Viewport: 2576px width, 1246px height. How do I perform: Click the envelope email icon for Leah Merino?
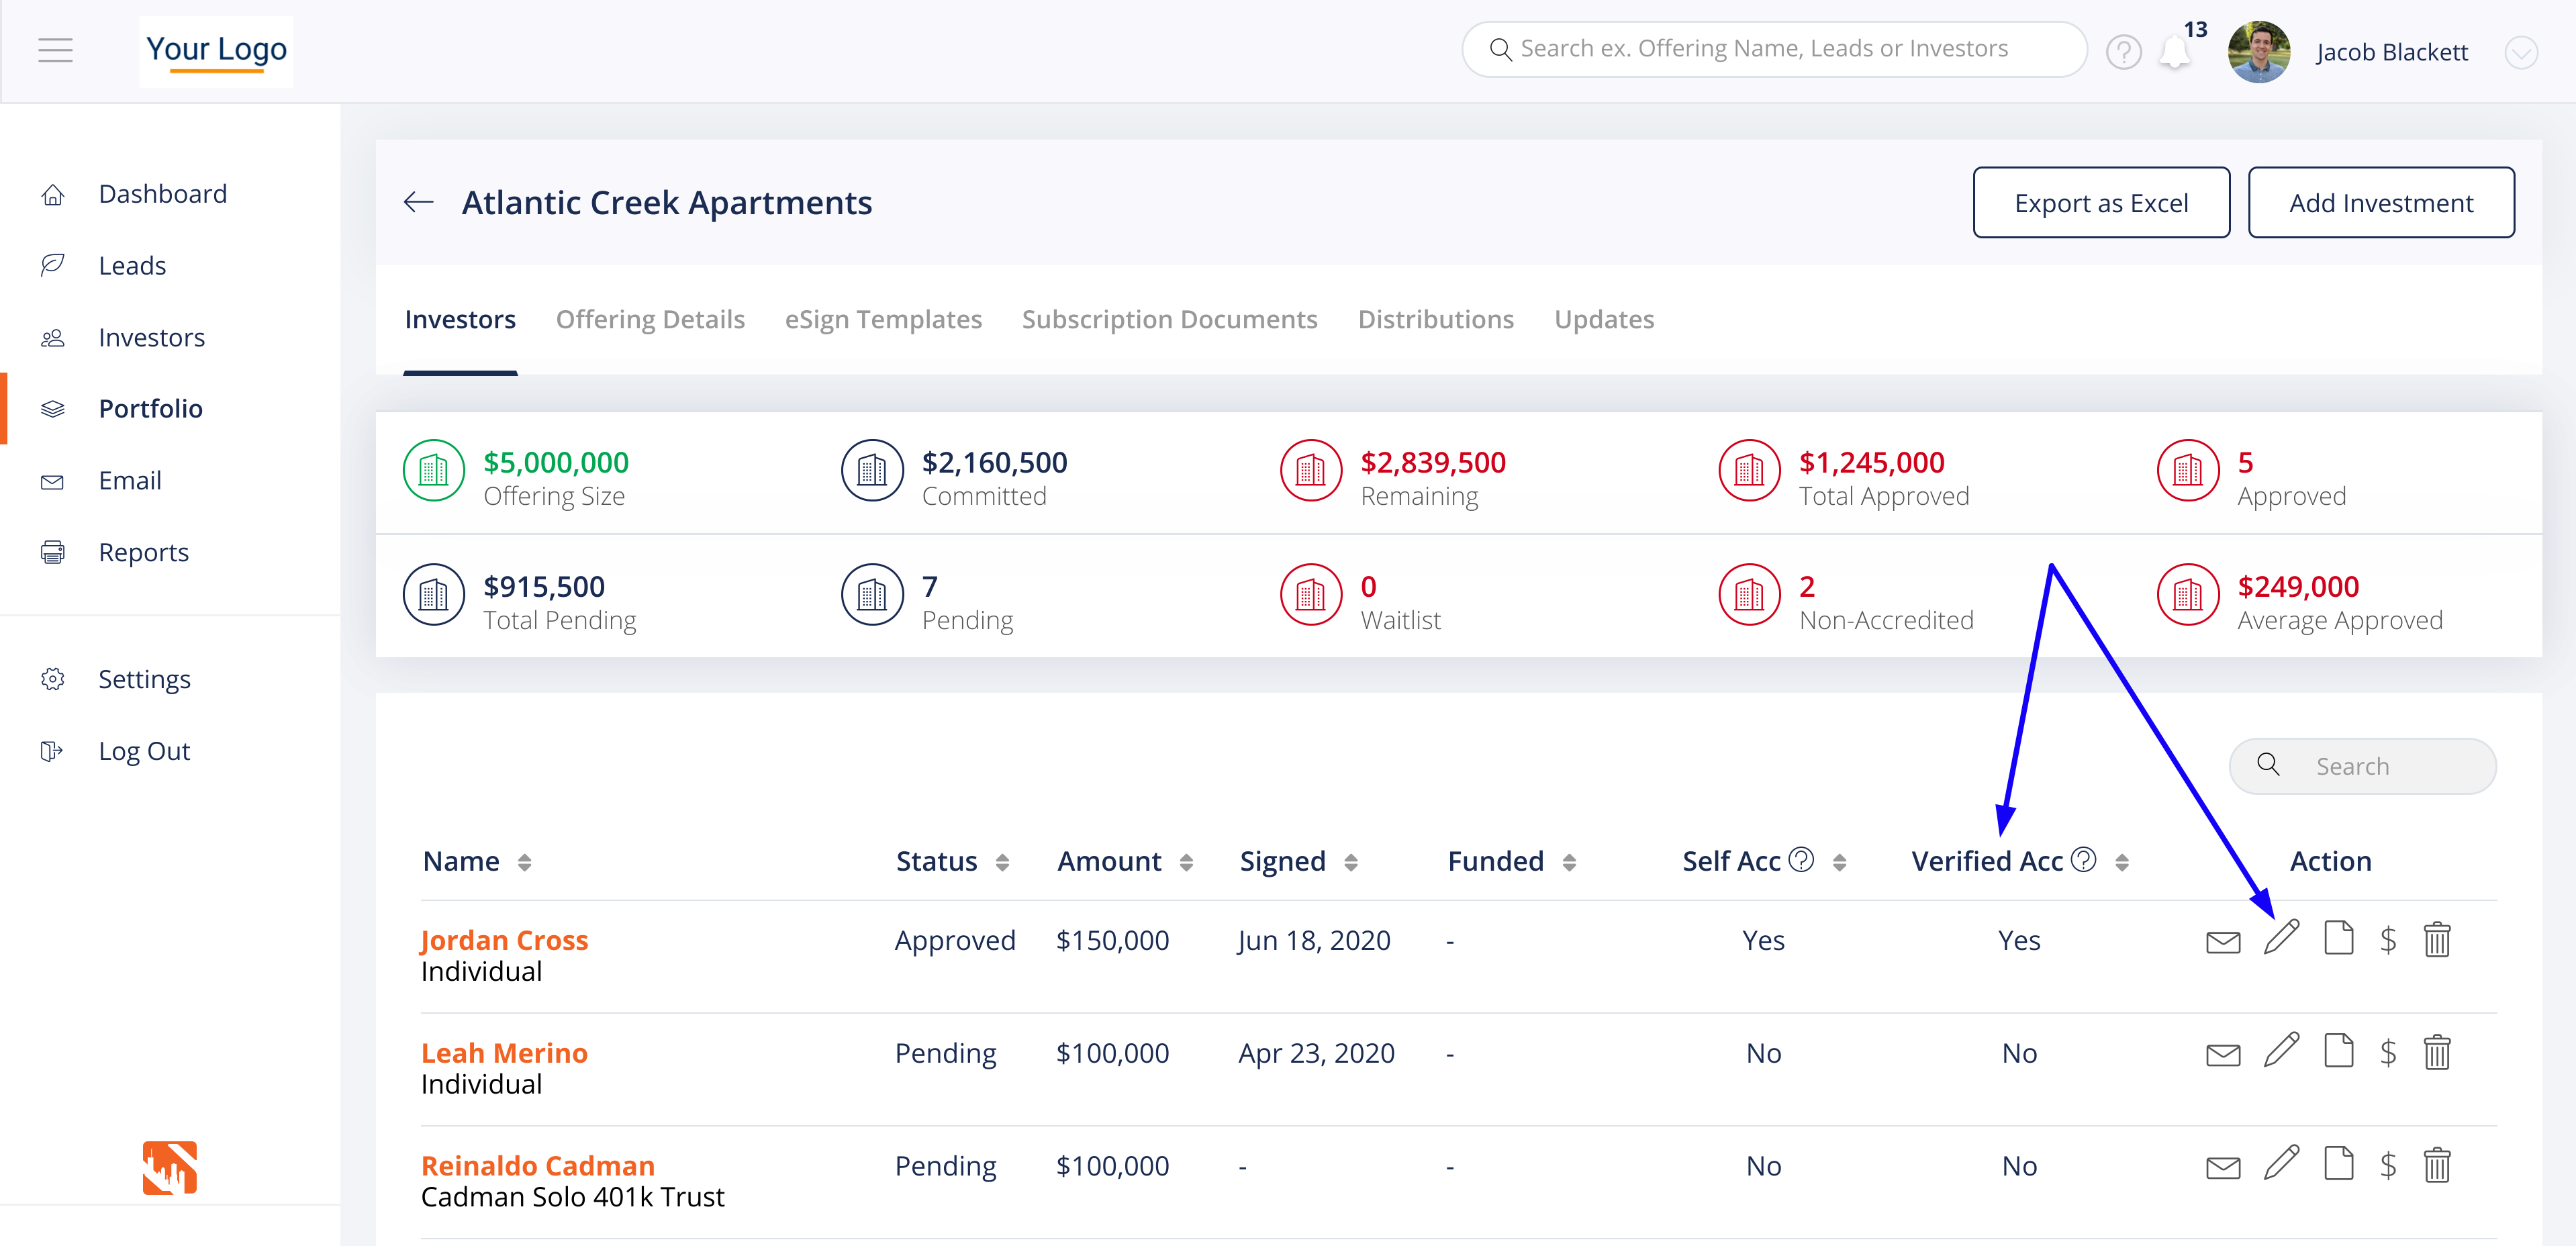[x=2222, y=1054]
